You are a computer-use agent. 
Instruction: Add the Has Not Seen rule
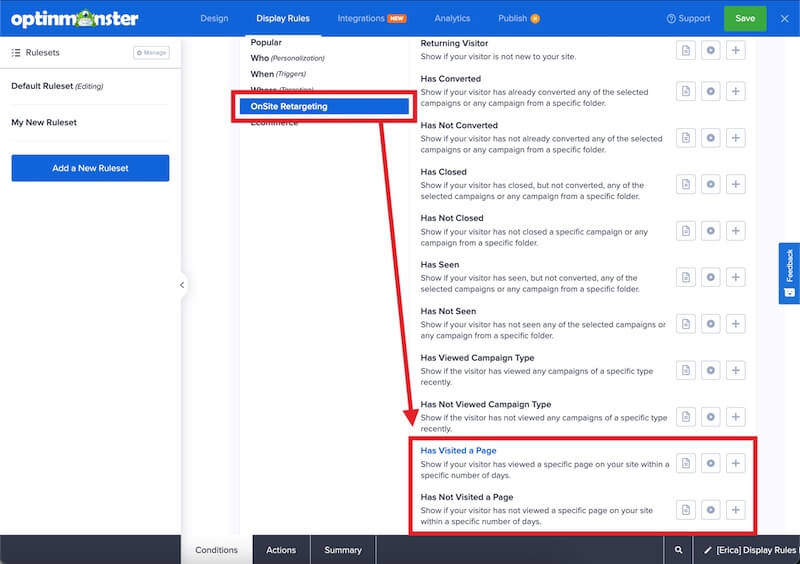tap(736, 324)
